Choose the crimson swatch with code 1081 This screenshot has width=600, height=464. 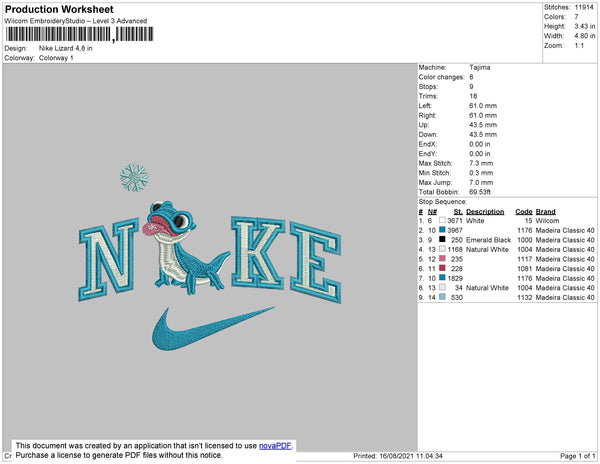click(442, 268)
